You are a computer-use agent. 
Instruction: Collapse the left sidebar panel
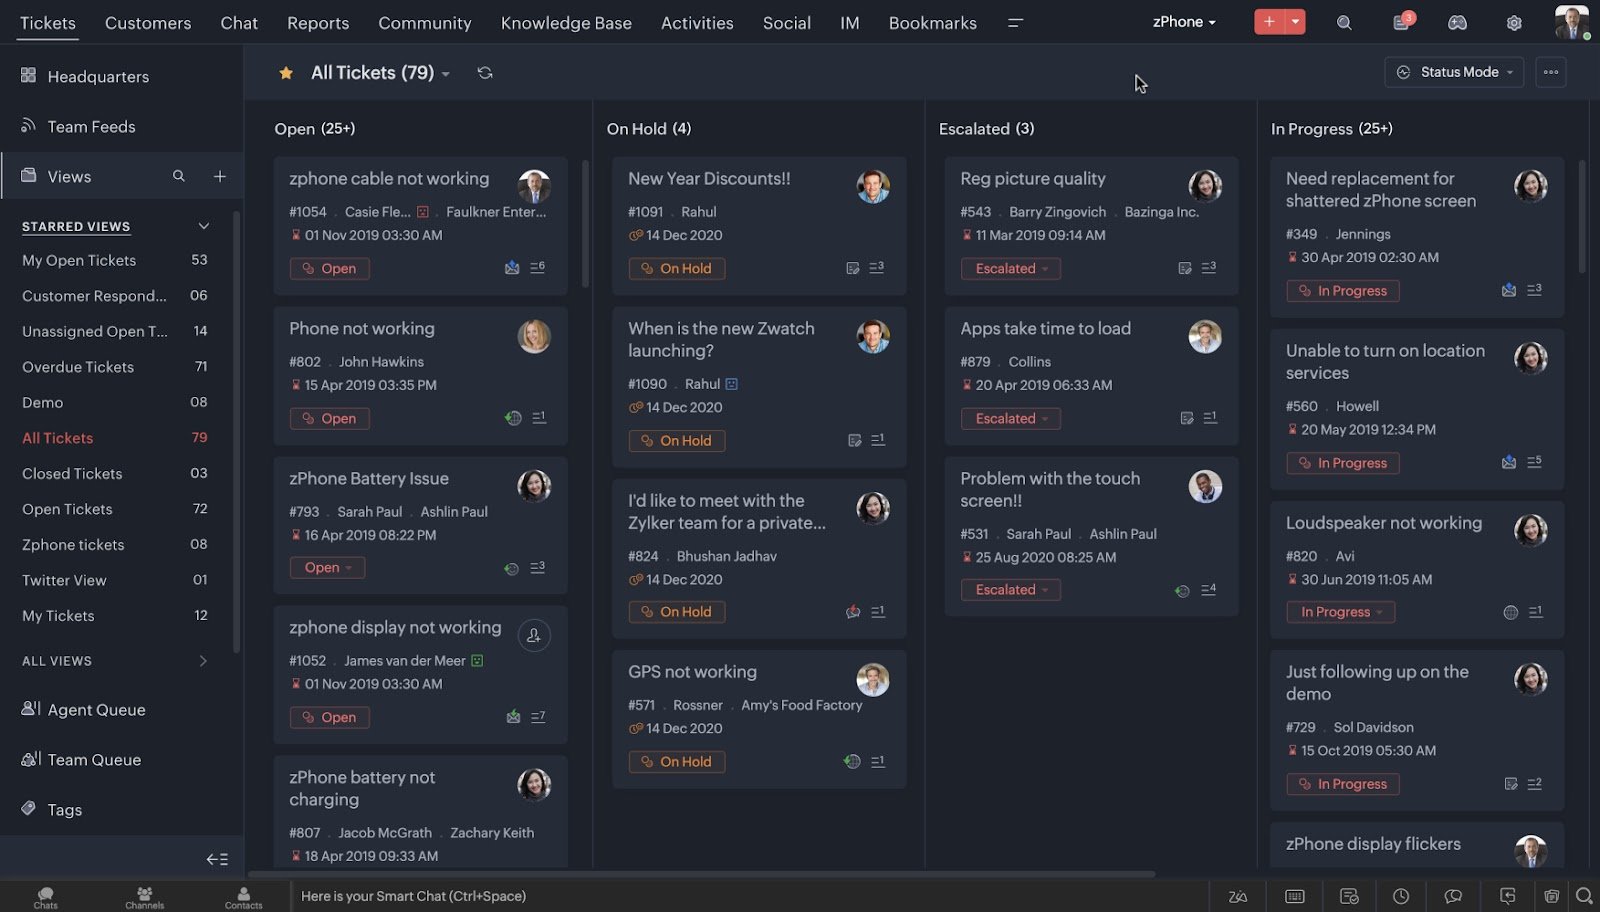tap(218, 859)
